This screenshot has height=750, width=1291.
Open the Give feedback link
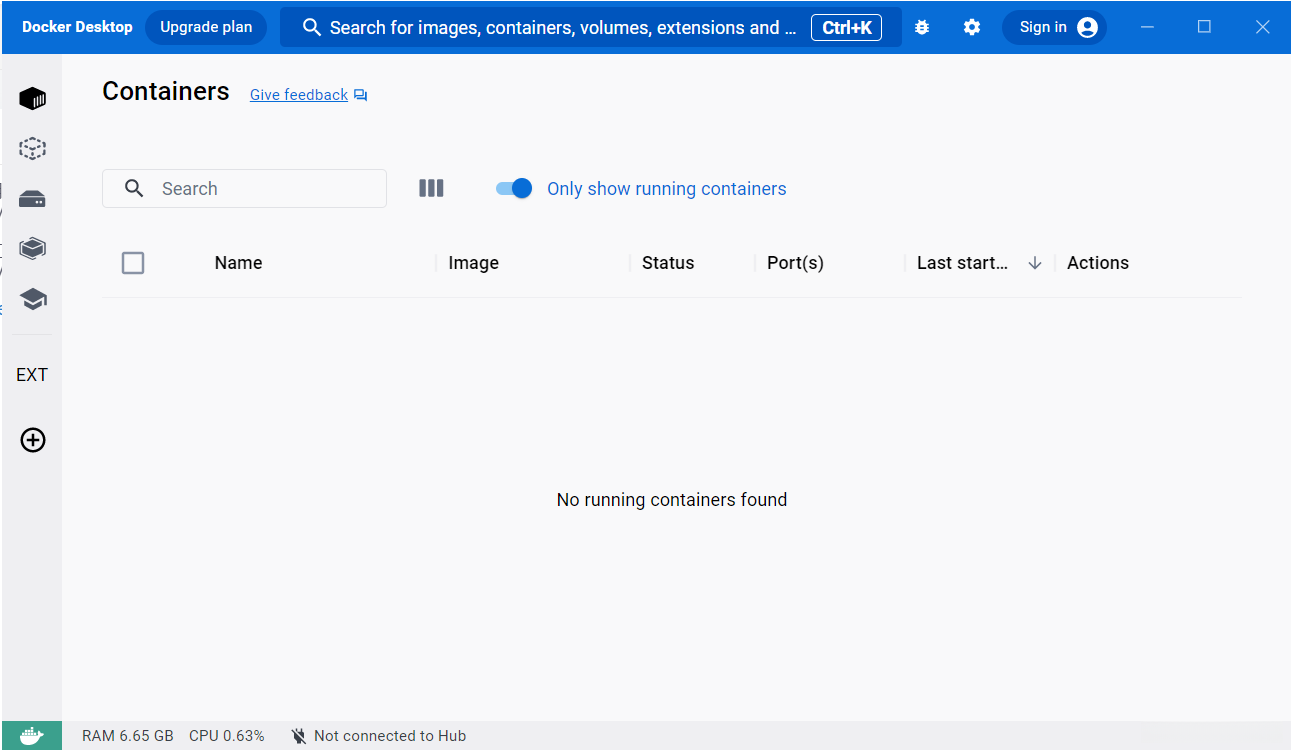pos(299,95)
